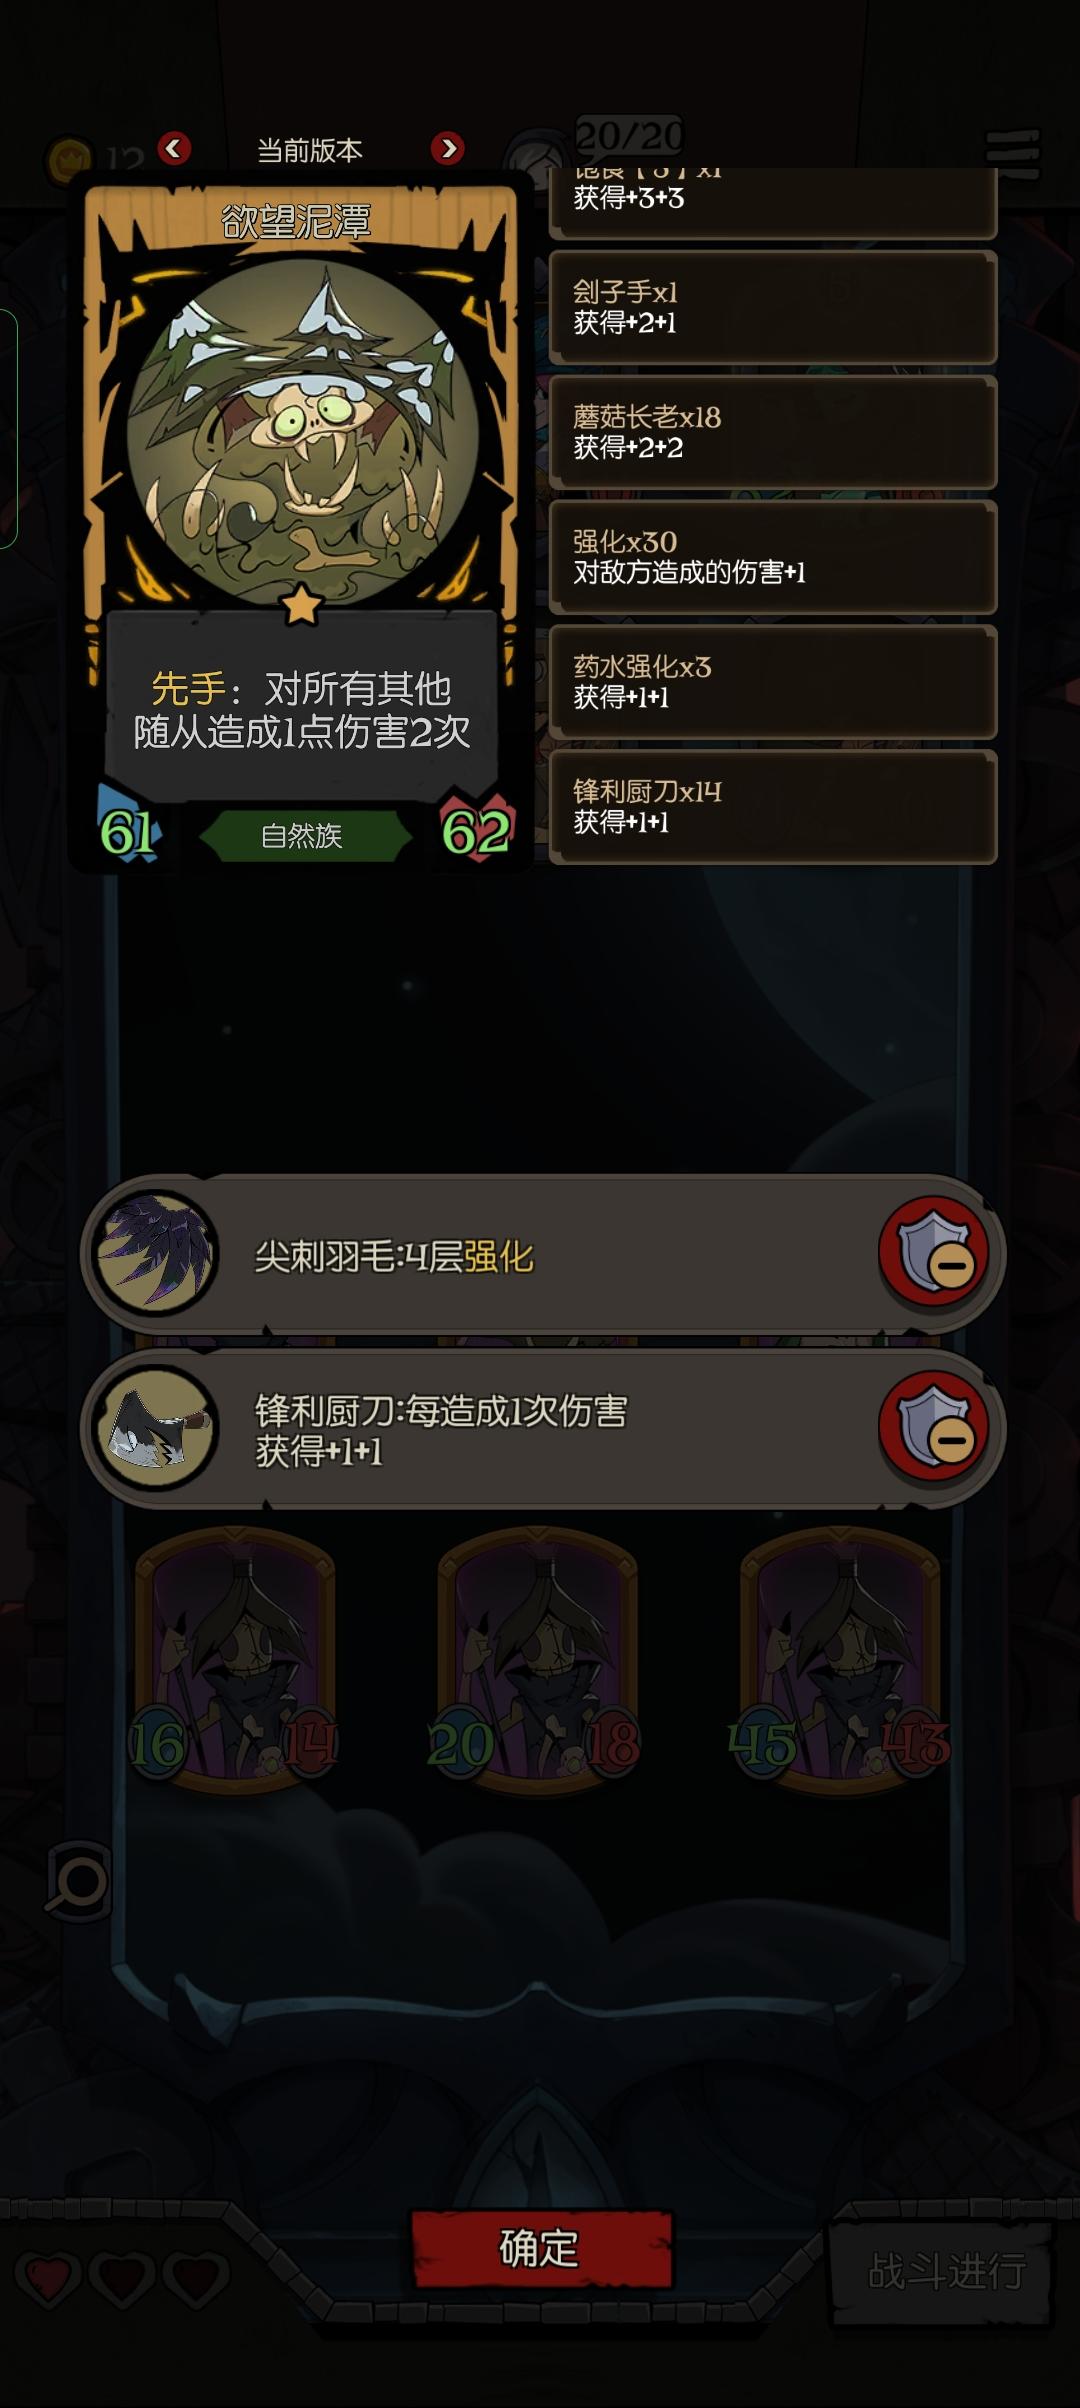Tap the 欲望泥潭 card portrait
The width and height of the screenshot is (1080, 2408).
(302, 432)
